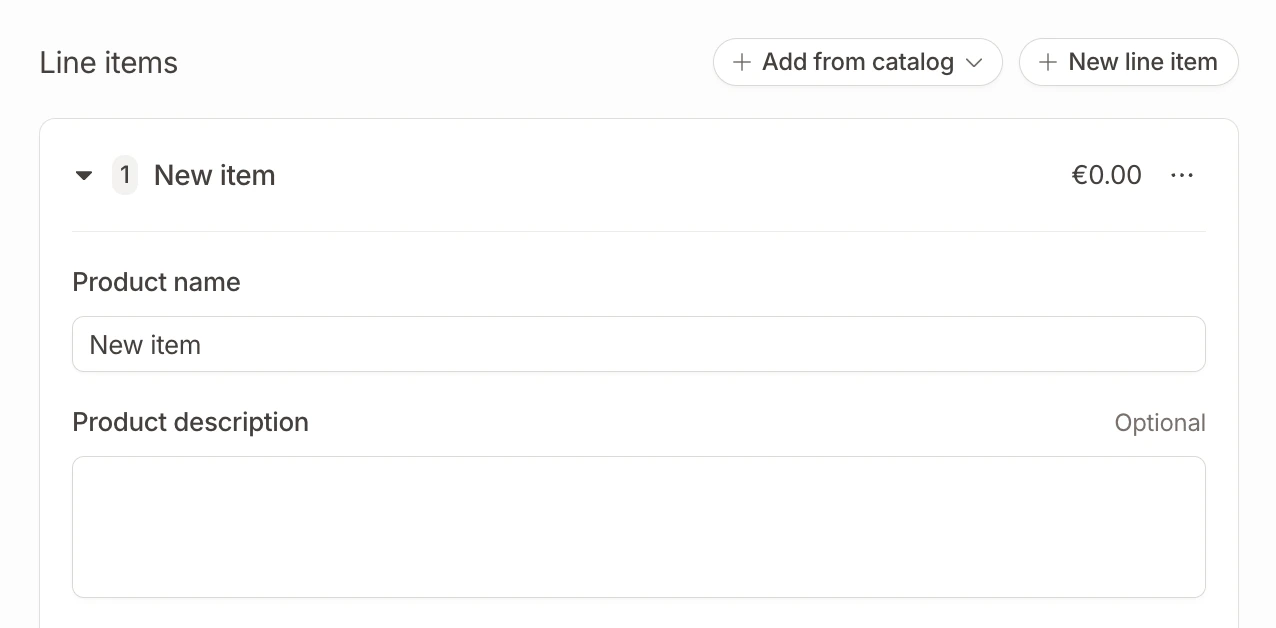Screen dimensions: 1276x628
Task: Focus the Product name input field
Action: (x=638, y=344)
